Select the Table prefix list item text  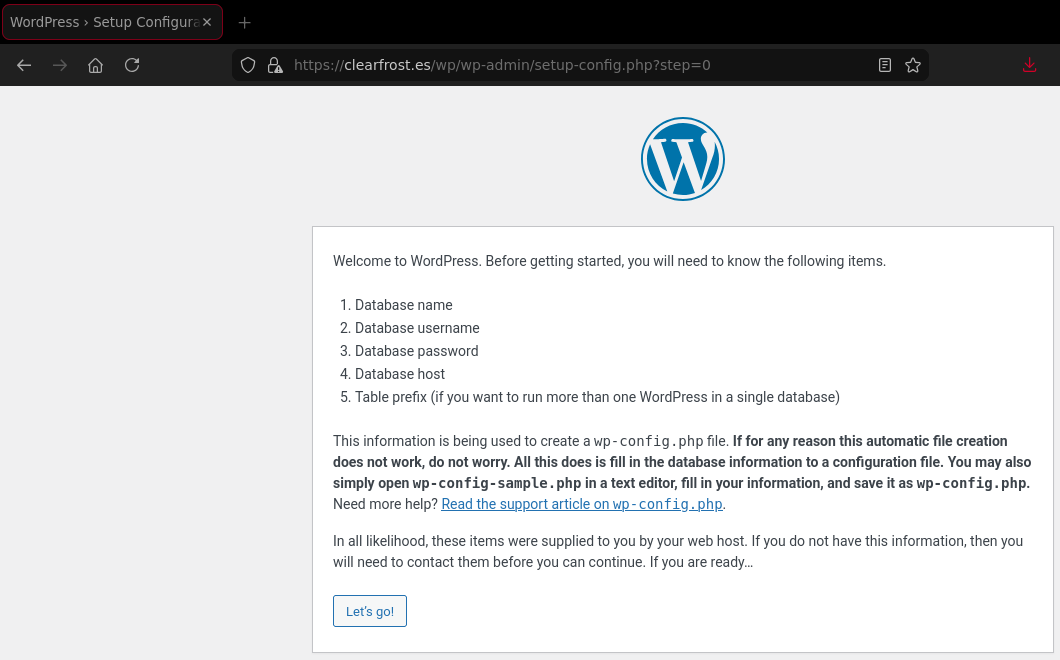[597, 397]
